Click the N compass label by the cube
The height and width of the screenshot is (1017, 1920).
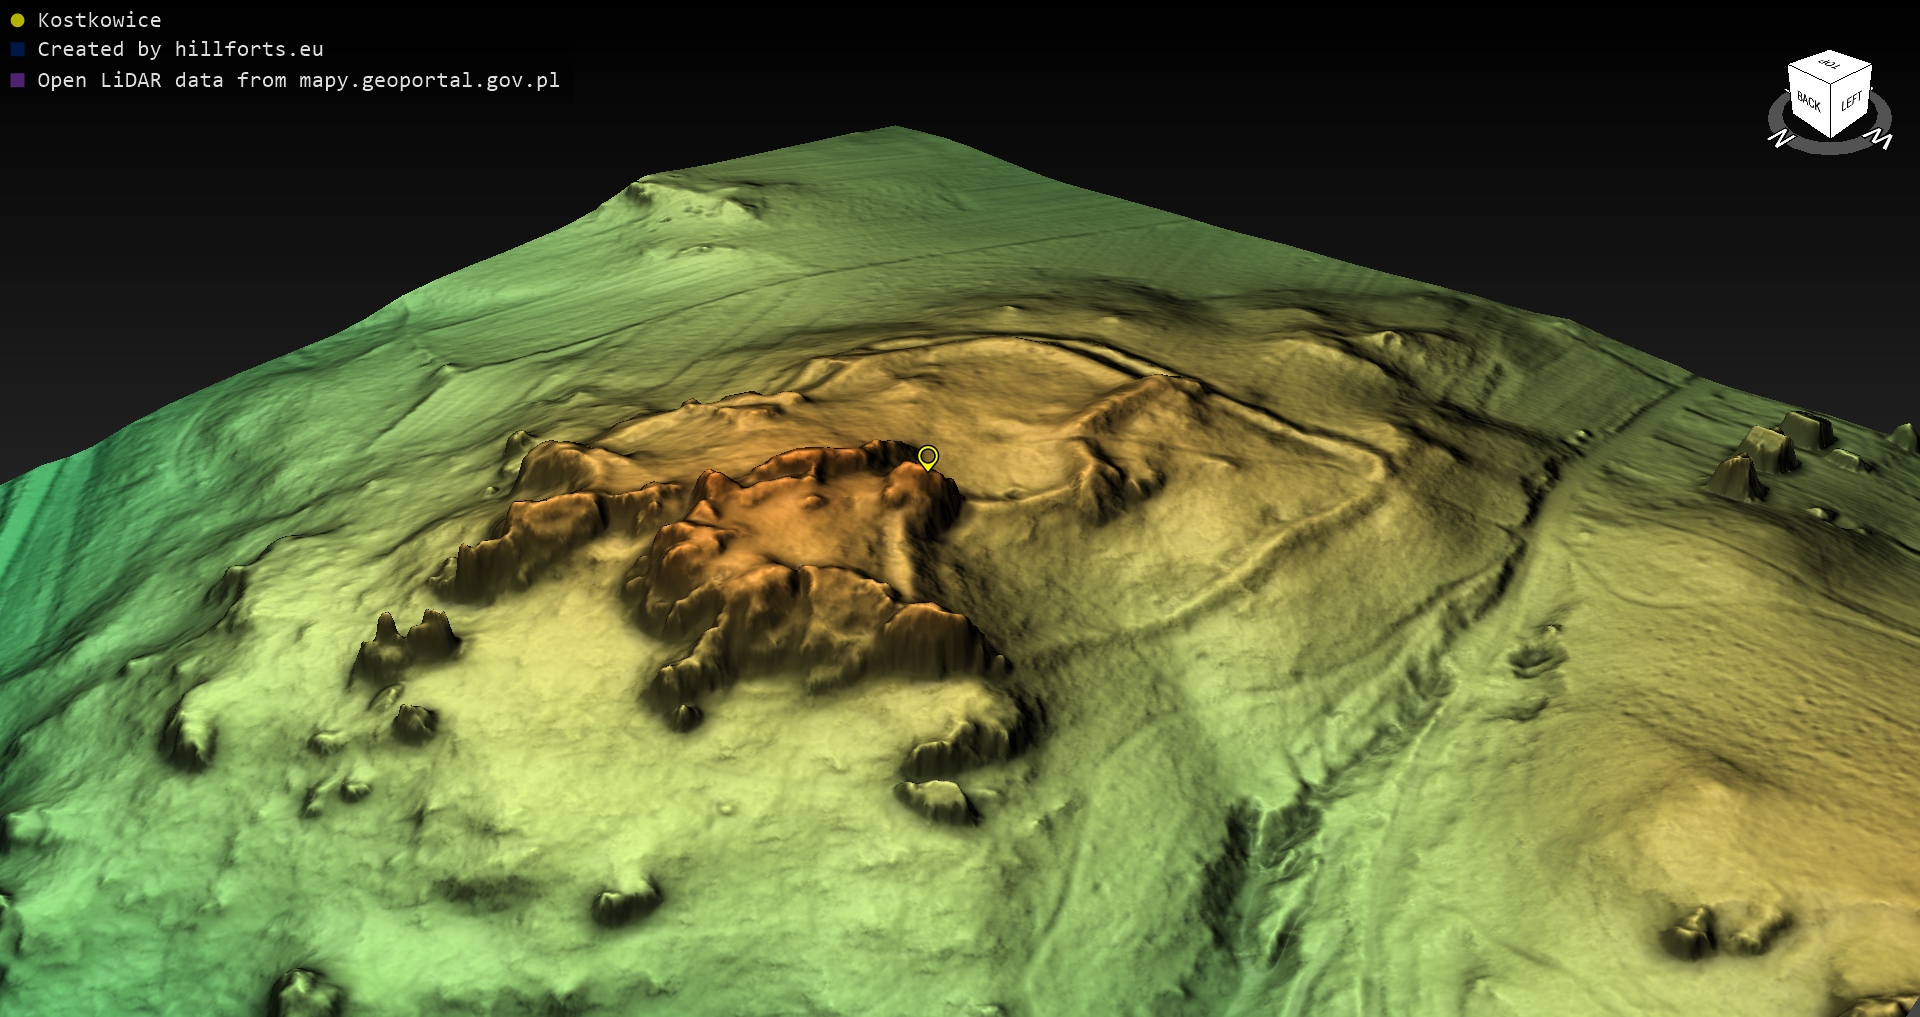point(1780,139)
